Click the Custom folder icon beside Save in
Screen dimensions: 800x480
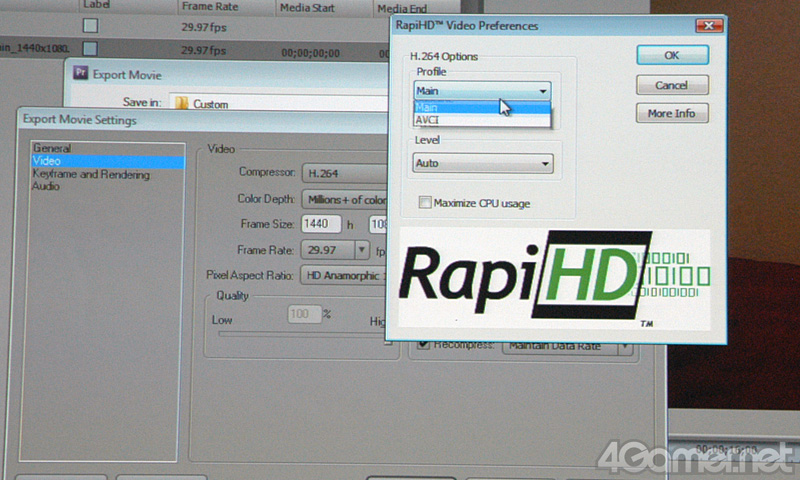(180, 103)
